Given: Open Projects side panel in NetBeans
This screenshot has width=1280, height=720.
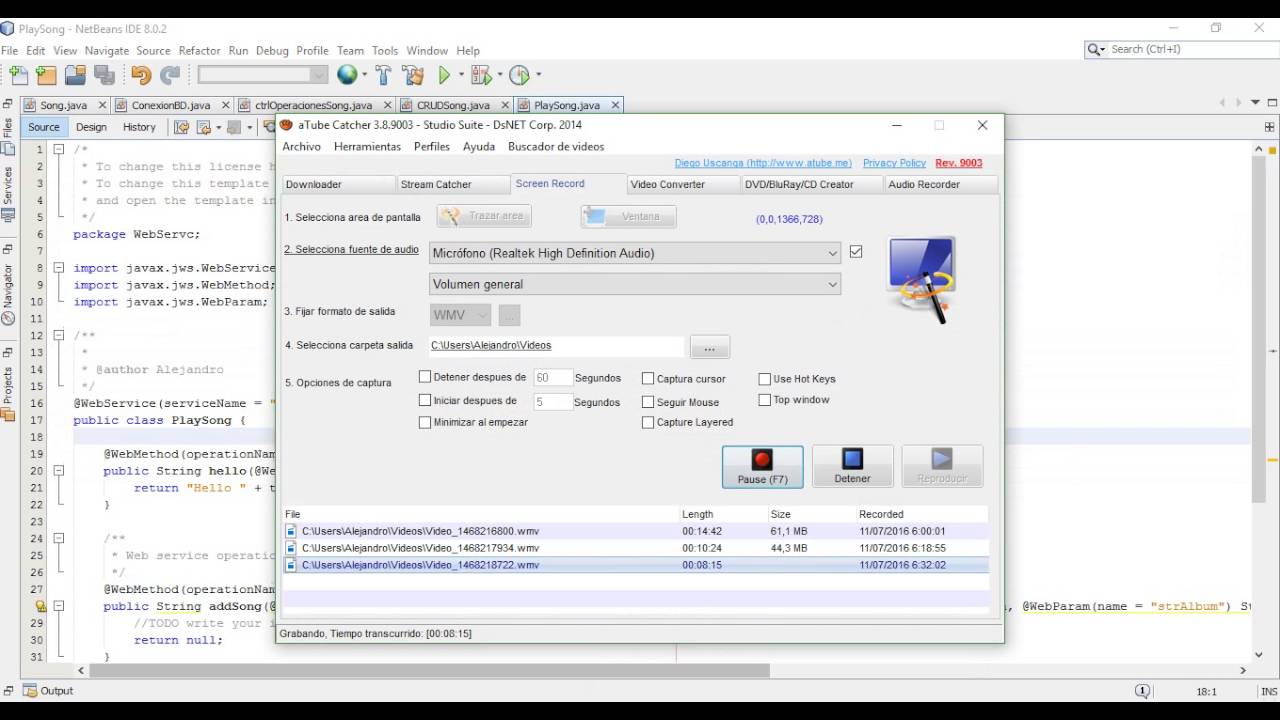Looking at the screenshot, I should (x=8, y=384).
